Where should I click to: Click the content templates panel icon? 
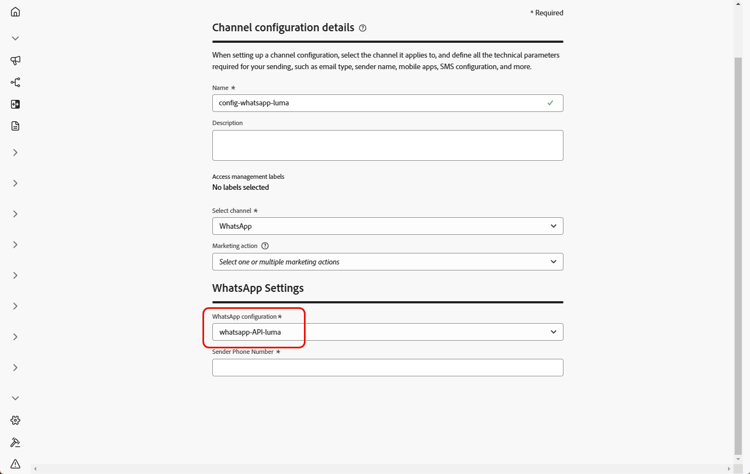(15, 104)
